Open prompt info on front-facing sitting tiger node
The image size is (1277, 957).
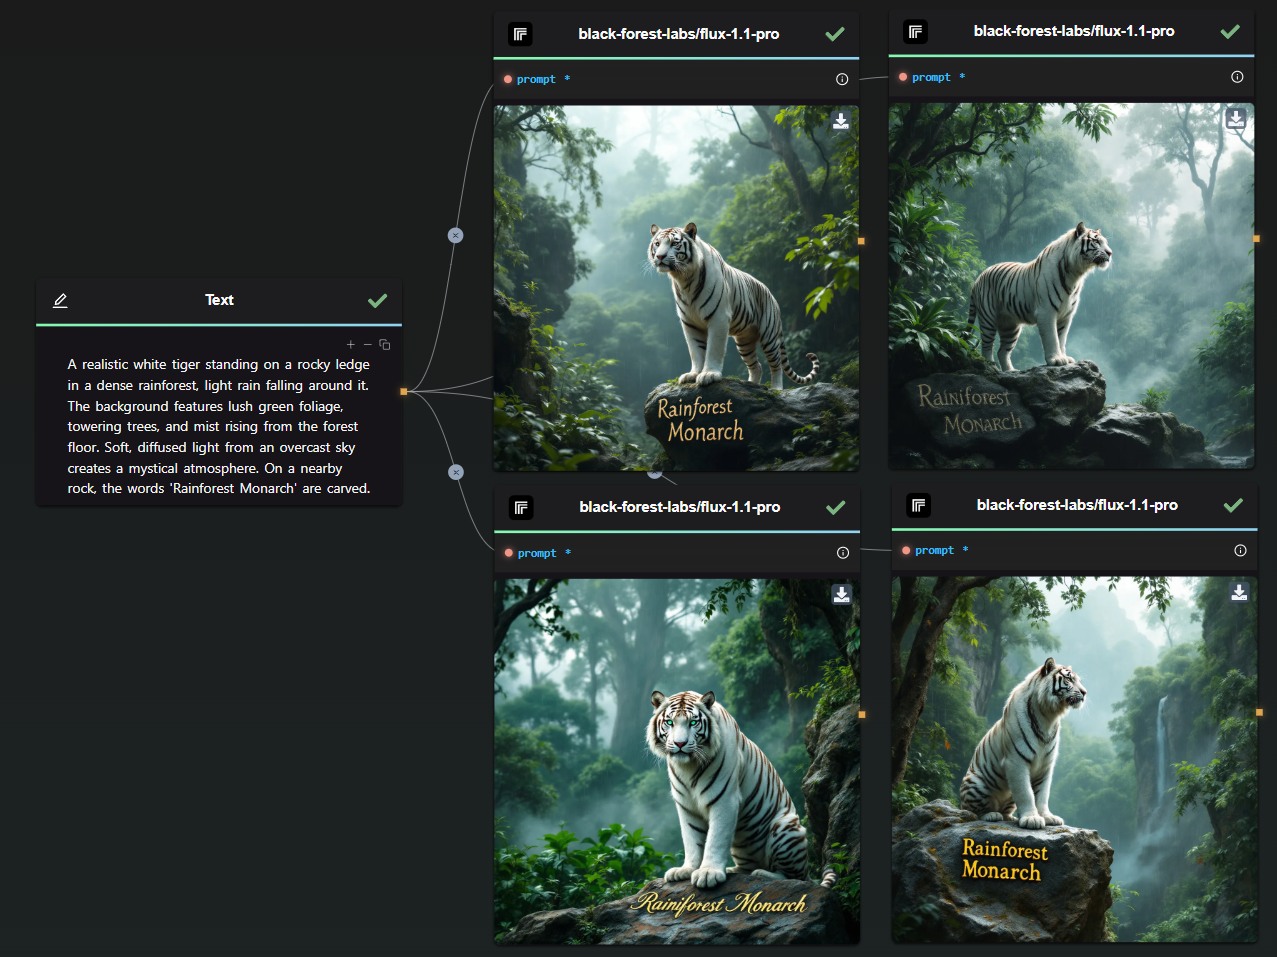tap(843, 553)
